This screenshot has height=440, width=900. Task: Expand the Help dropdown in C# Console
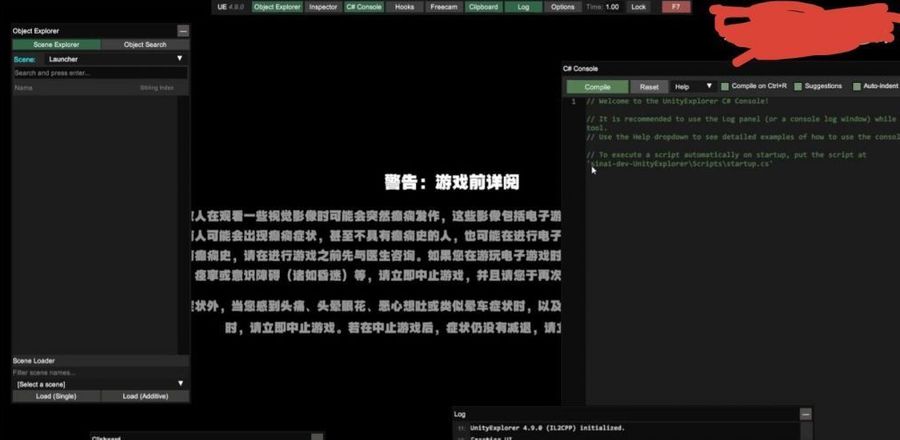(693, 87)
